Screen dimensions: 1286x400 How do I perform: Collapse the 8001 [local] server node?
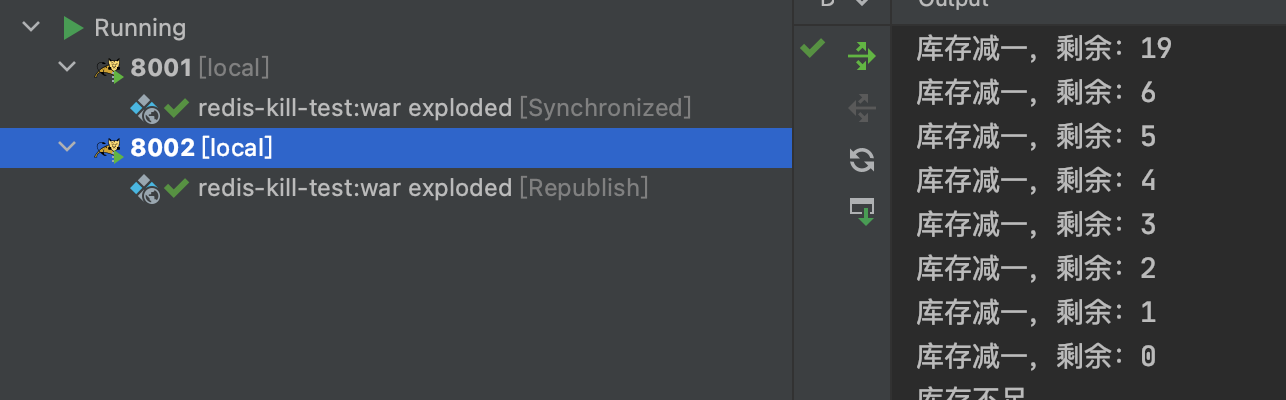(x=67, y=68)
